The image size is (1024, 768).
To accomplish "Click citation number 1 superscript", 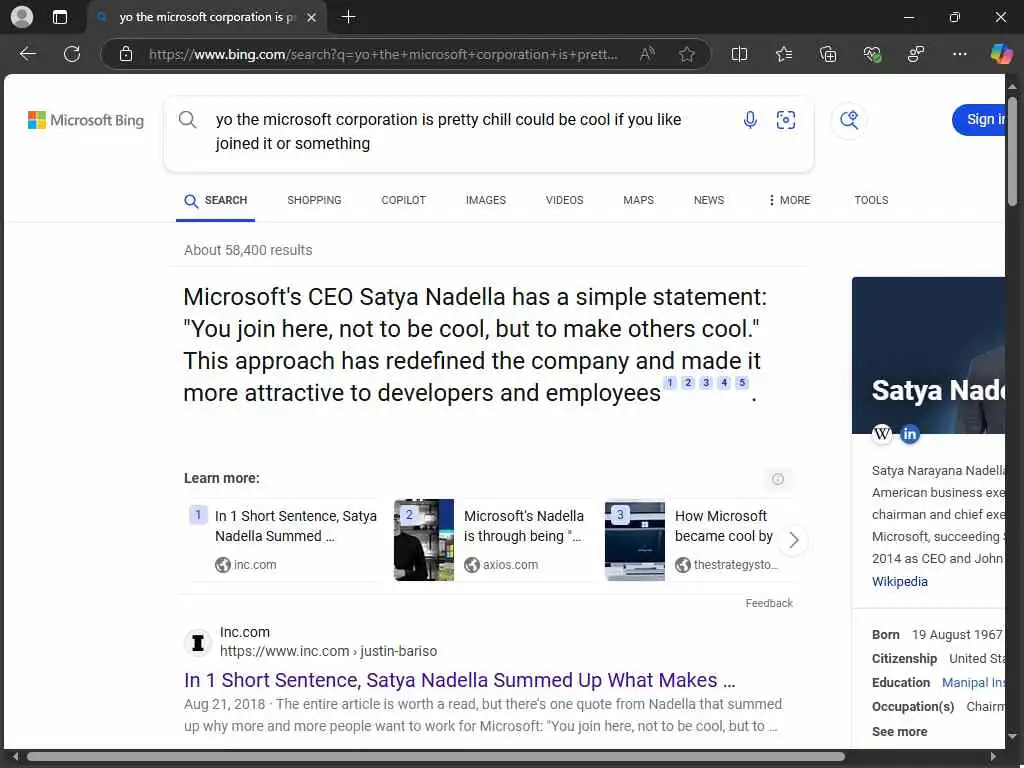I will point(669,383).
